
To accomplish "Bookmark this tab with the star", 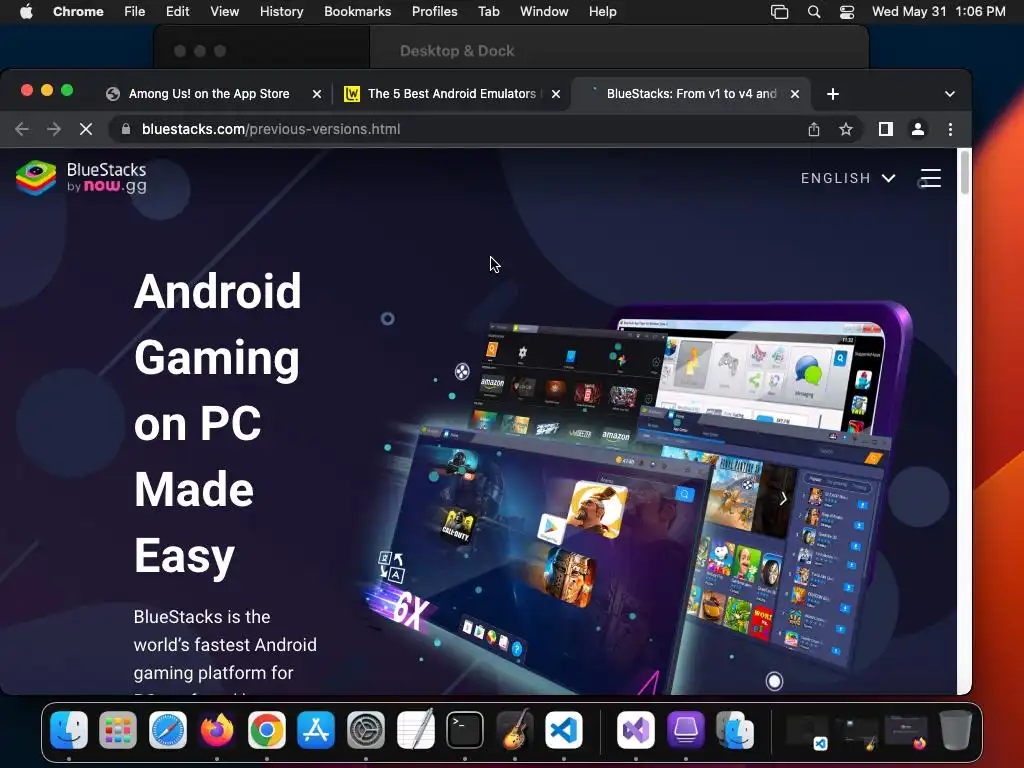I will (x=846, y=129).
